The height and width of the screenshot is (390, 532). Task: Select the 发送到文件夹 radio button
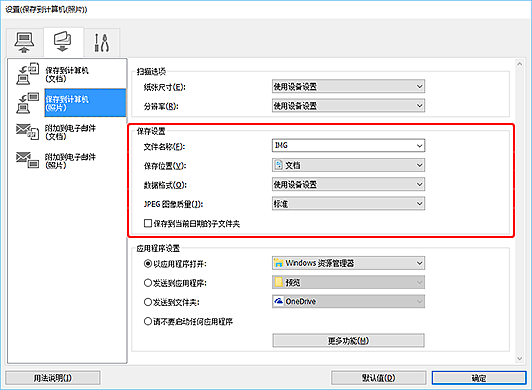[148, 302]
